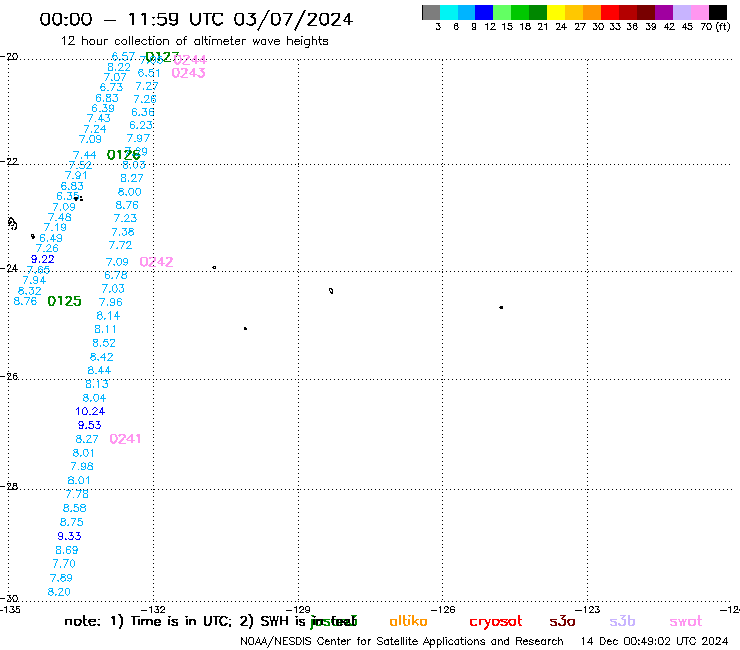Click the wave height value 7.91
Screen dimensions: 740x650
(x=76, y=176)
